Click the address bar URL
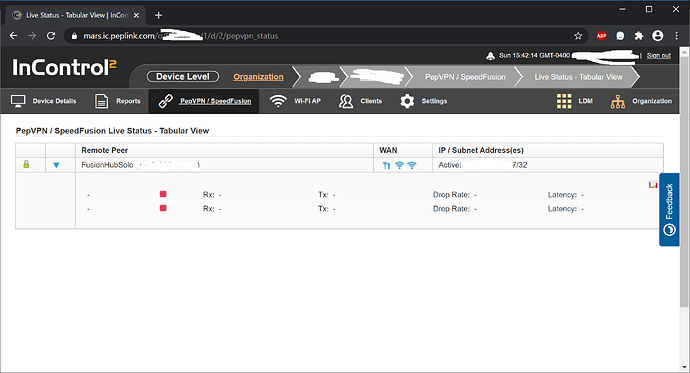Image resolution: width=690 pixels, height=373 pixels. coord(180,36)
